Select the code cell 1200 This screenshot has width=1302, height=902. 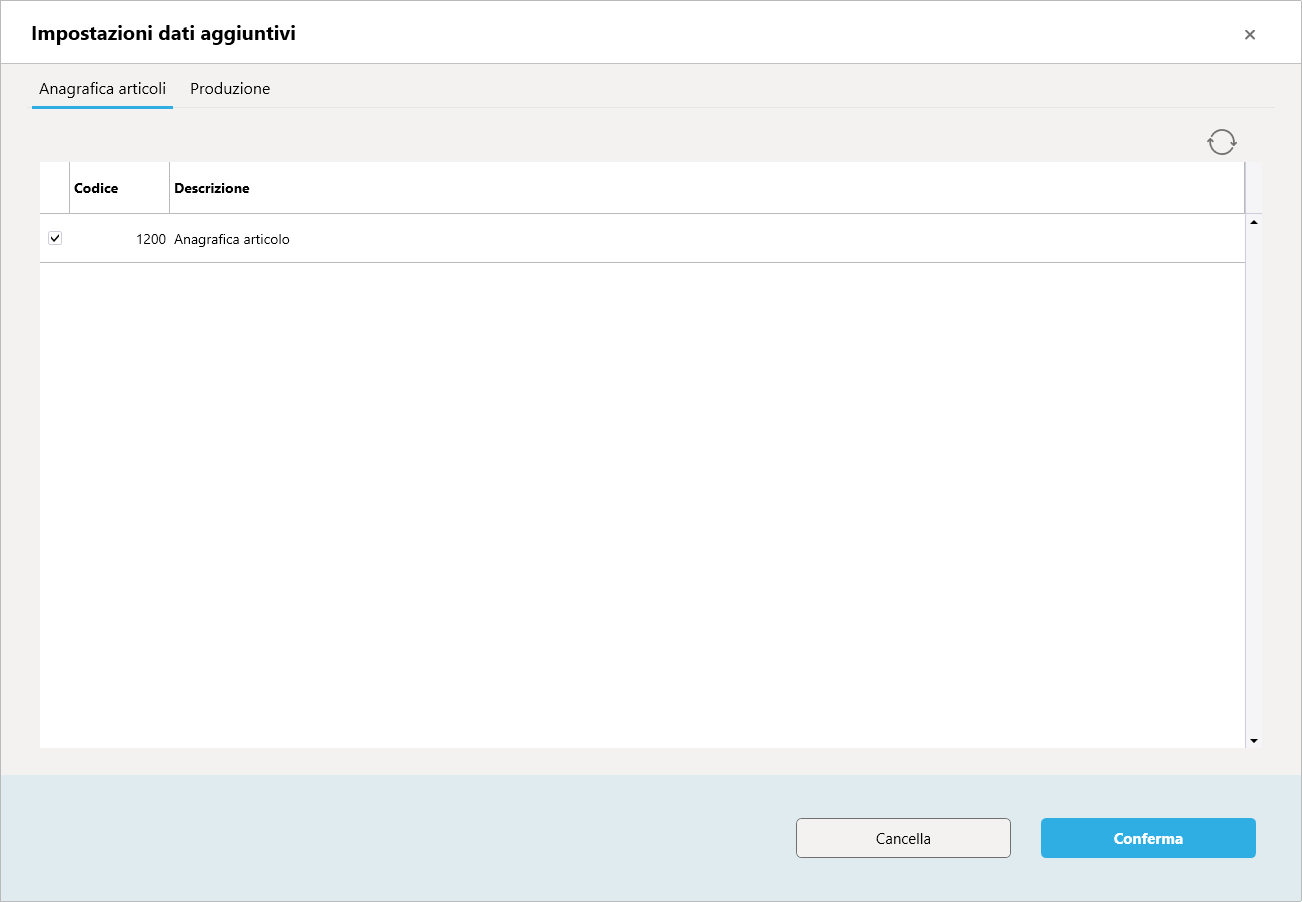coord(120,239)
